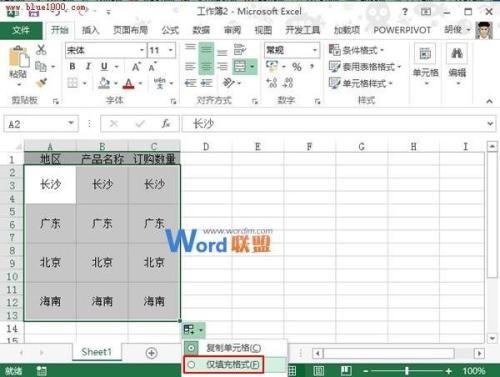Apply percent style with the % icon
Image resolution: width=500 pixels, height=377 pixels.
point(297,67)
